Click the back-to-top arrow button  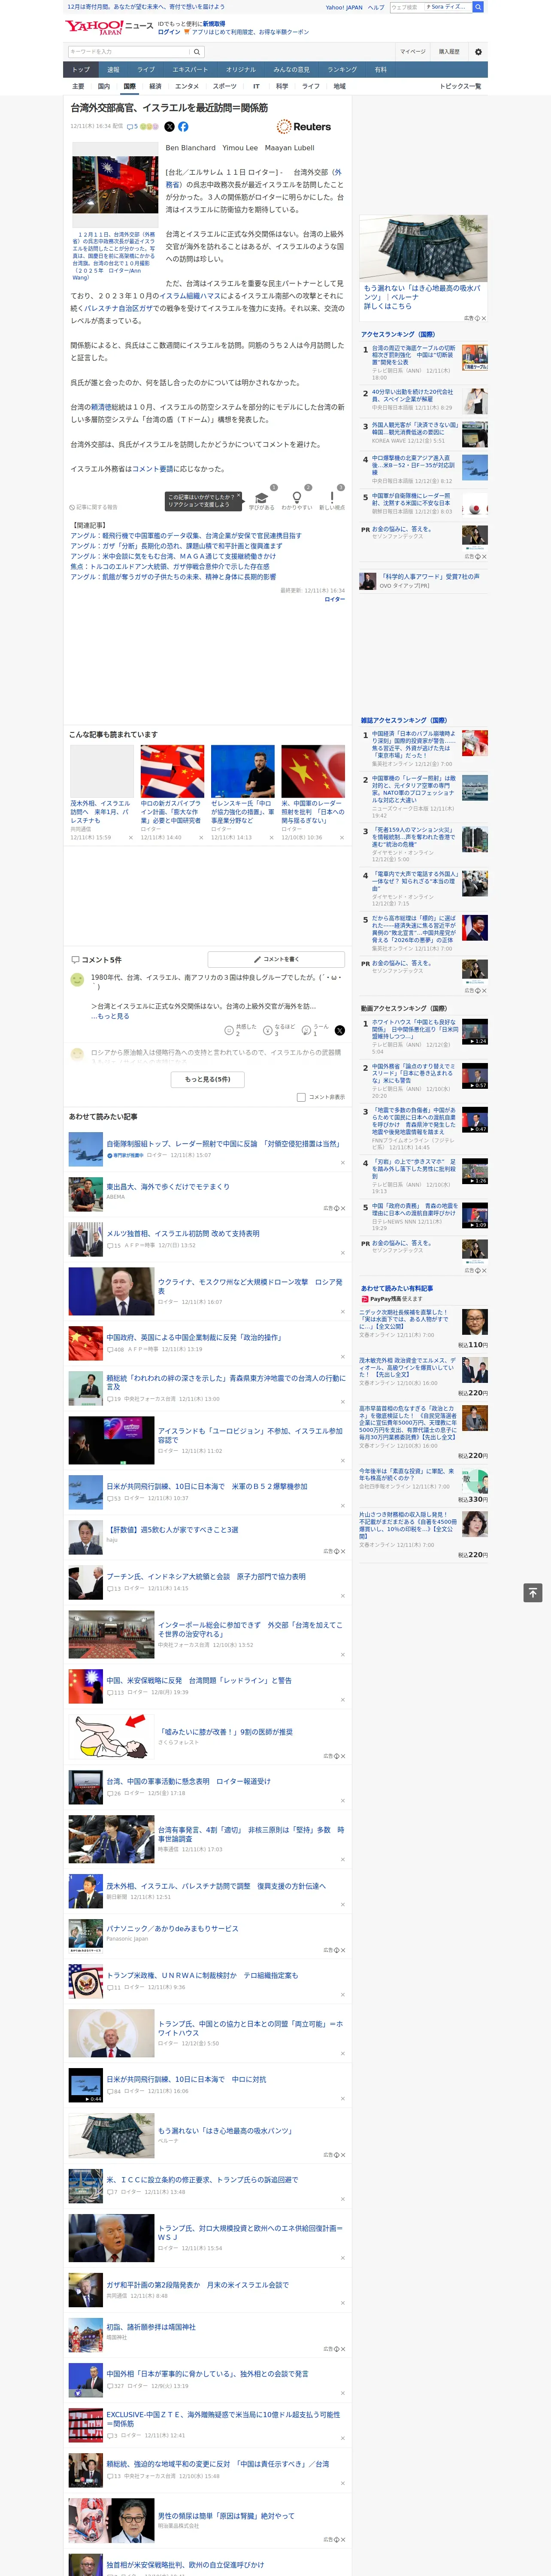point(533,1593)
